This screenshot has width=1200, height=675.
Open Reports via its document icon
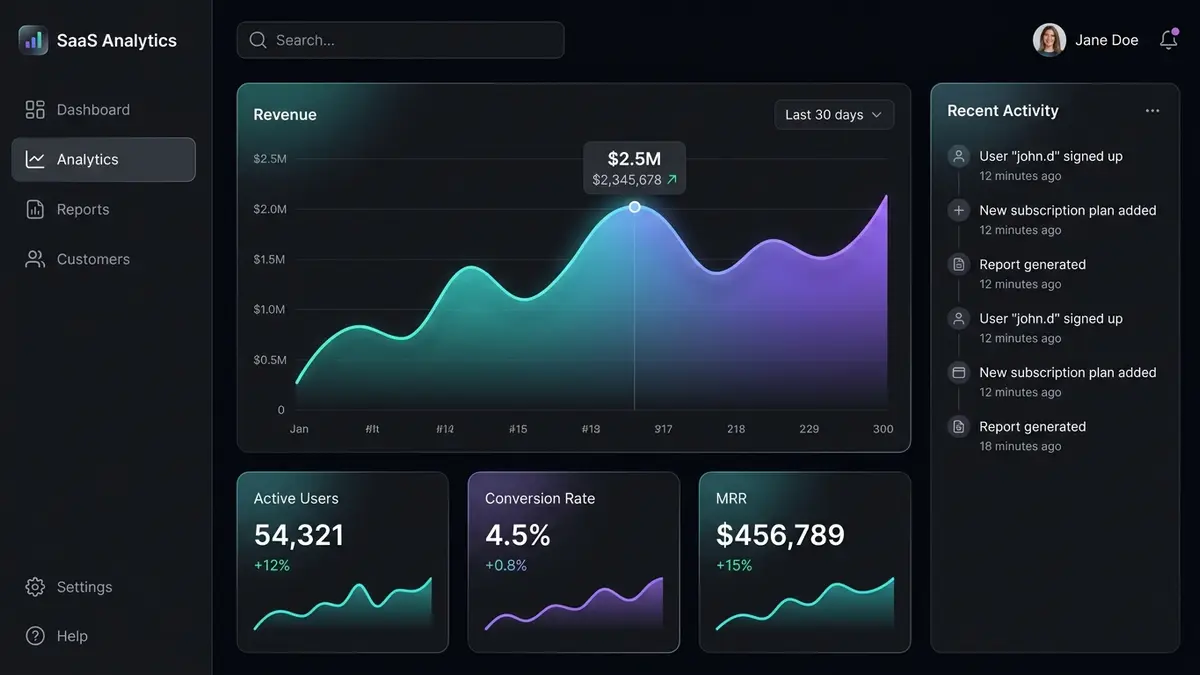pyautogui.click(x=34, y=209)
